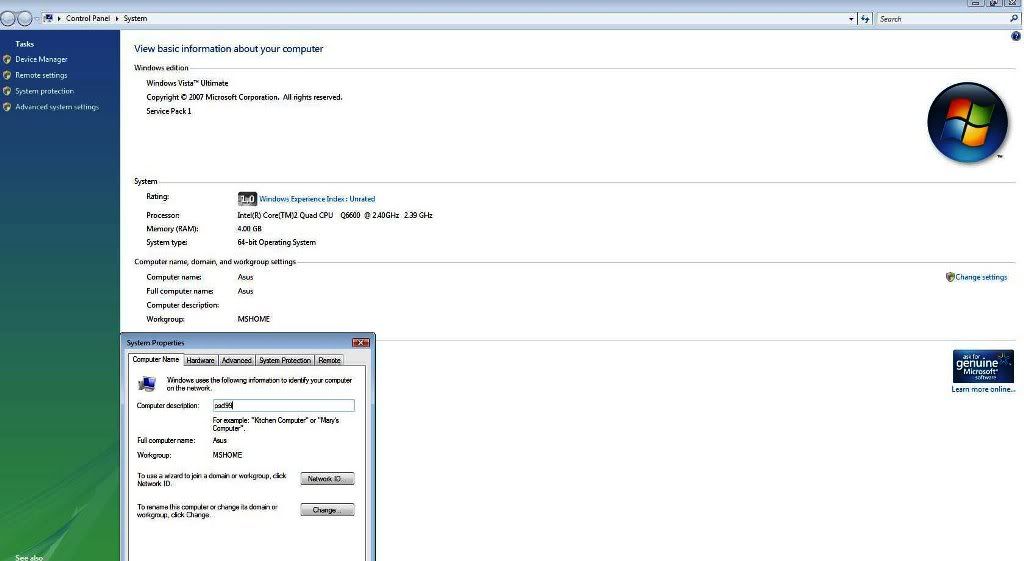Open Windows Experience Index: Unrated link
Viewport: 1024px width, 561px height.
click(x=317, y=199)
